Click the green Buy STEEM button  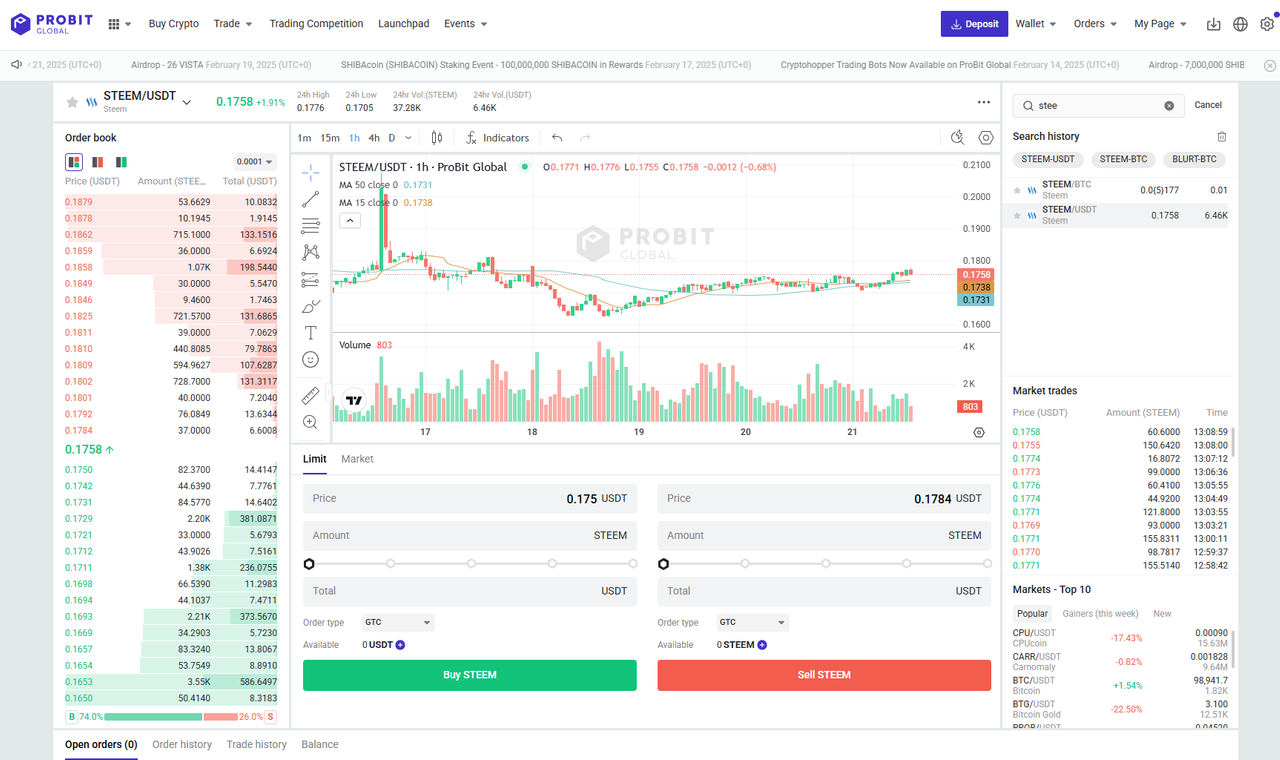pyautogui.click(x=469, y=675)
